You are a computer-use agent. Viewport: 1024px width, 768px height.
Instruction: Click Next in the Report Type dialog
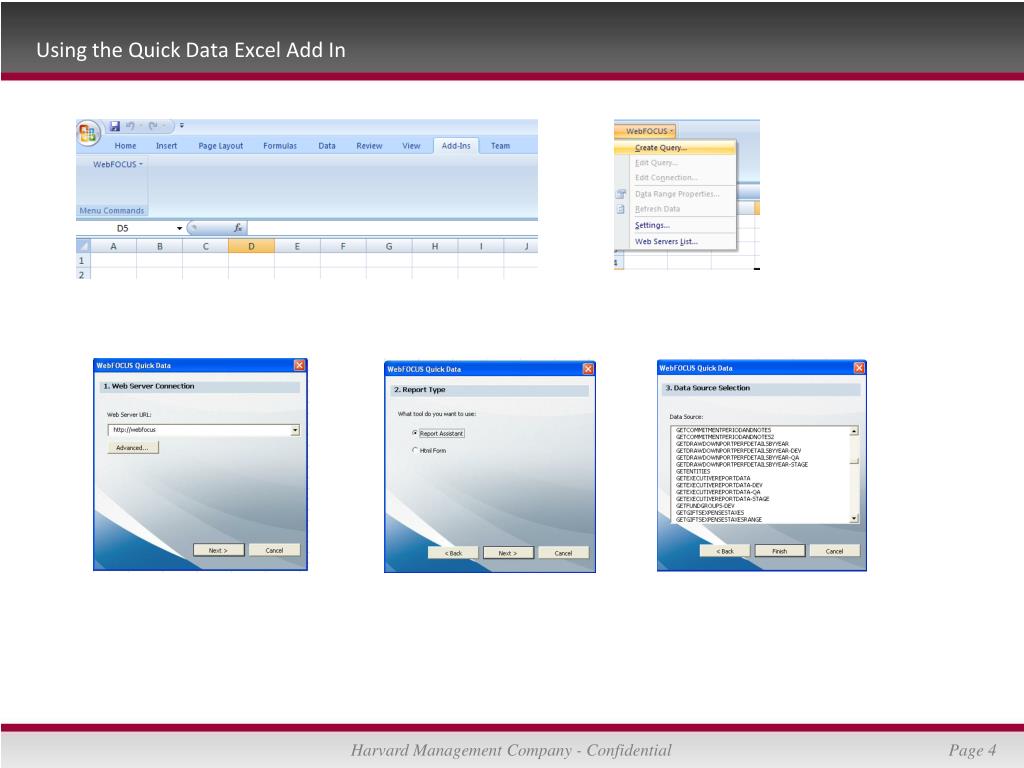(x=508, y=552)
